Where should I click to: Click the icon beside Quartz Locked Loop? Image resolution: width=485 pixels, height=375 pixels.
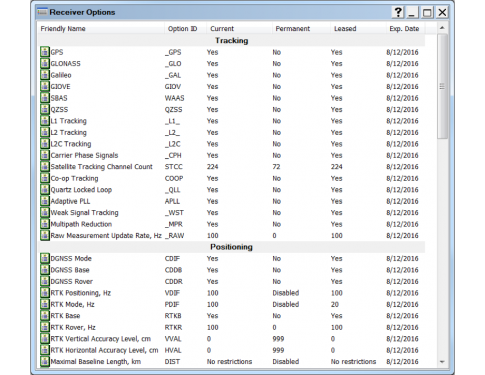(45, 190)
